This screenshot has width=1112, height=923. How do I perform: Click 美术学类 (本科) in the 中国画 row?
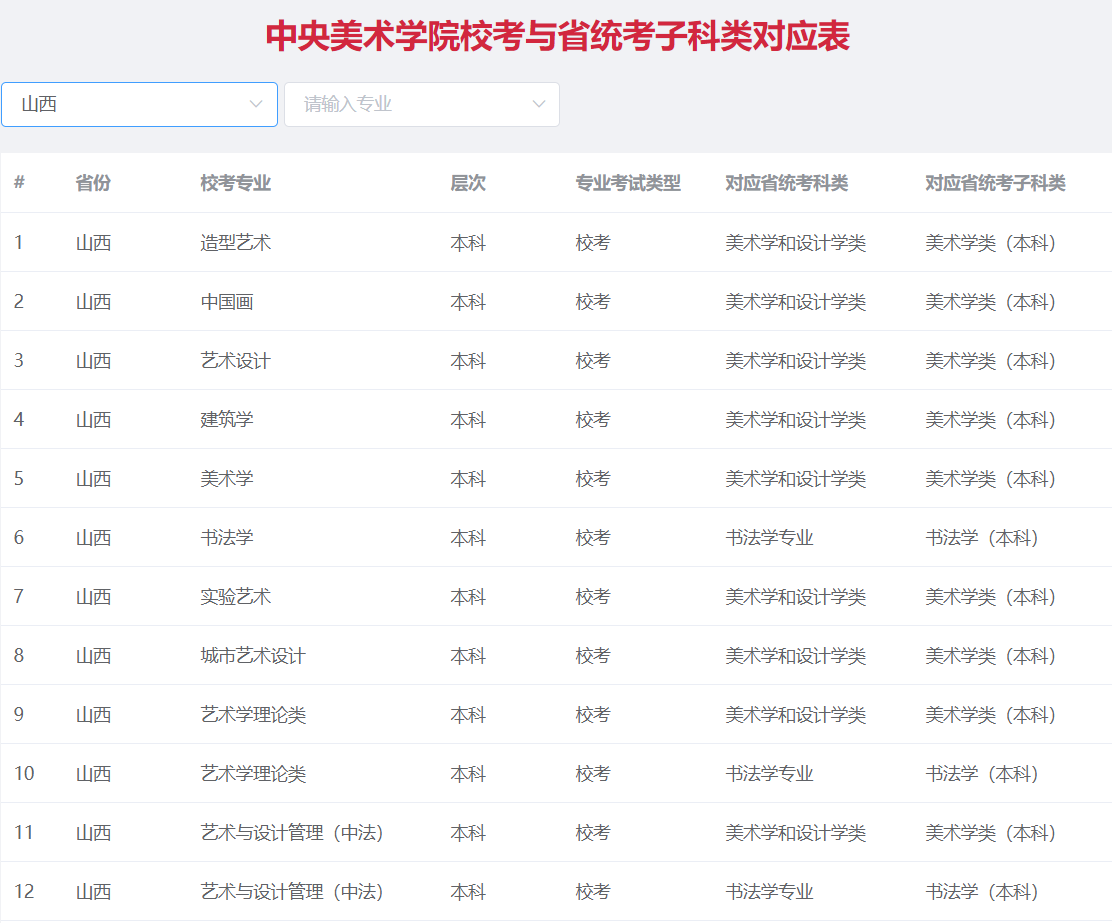coord(991,302)
